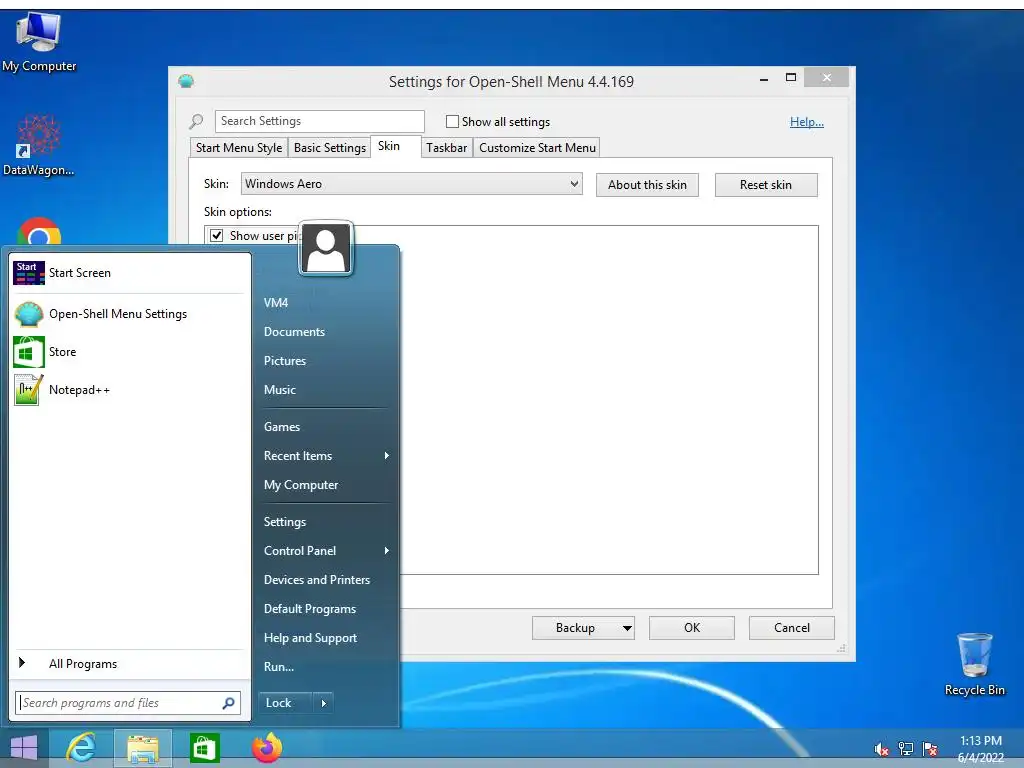Click the taskbar clock showing 1:13 PM
1024x768 pixels.
click(981, 749)
